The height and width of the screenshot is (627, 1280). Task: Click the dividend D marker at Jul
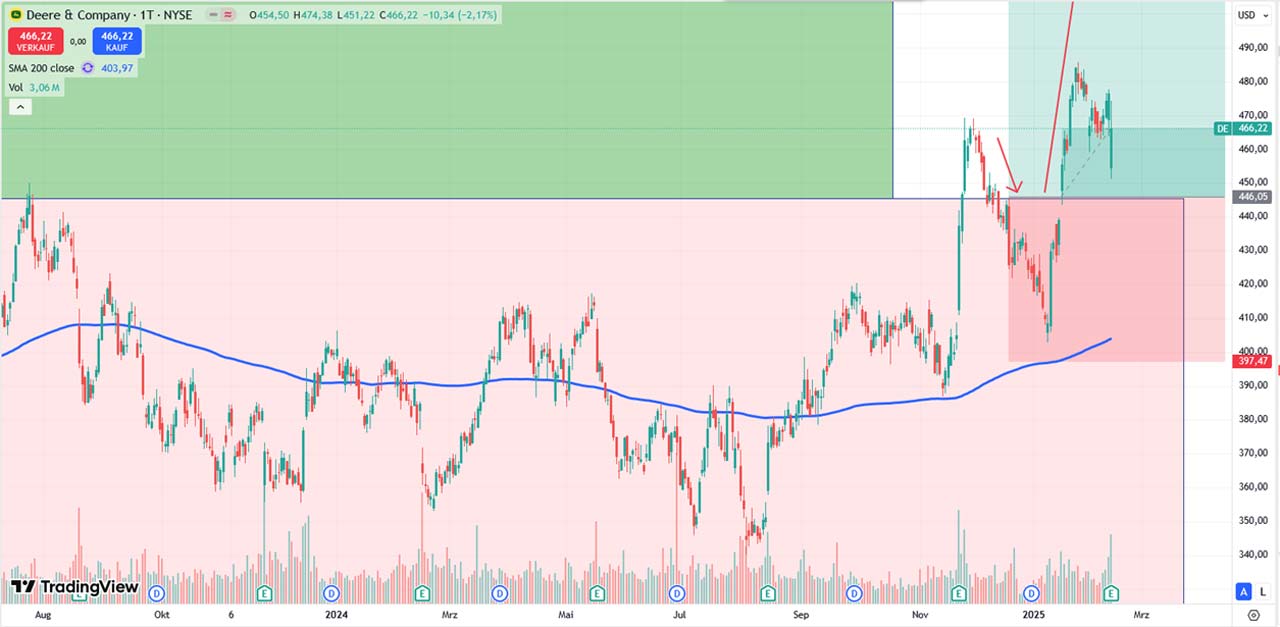(x=677, y=592)
